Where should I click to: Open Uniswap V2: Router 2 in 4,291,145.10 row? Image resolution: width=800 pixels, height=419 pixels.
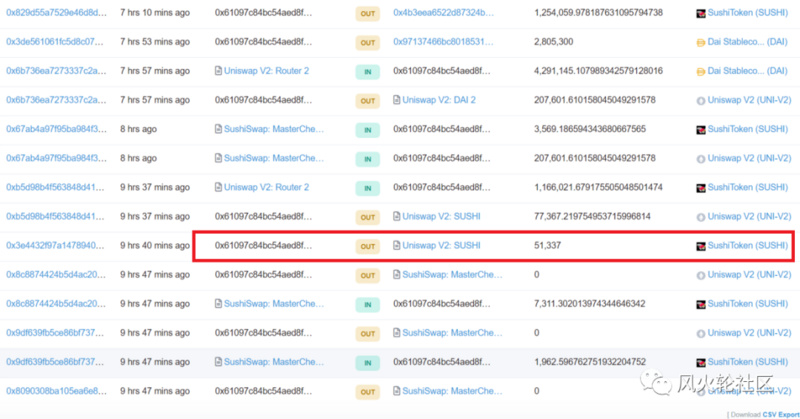point(266,71)
